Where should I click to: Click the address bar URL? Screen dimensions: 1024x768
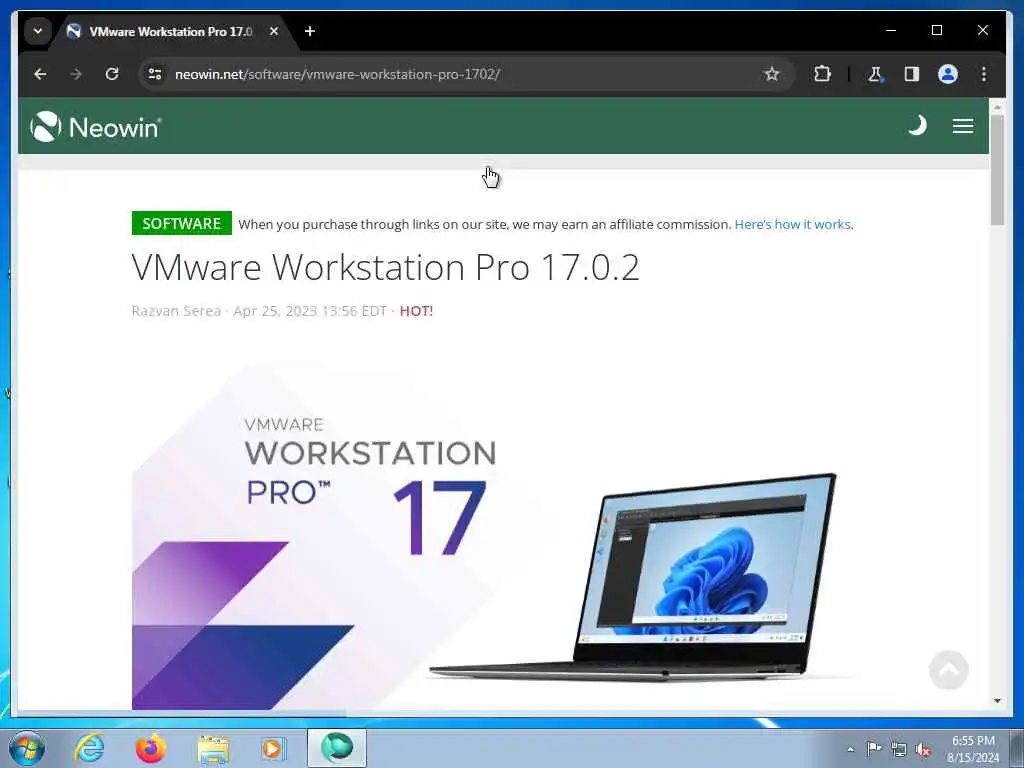click(x=337, y=74)
